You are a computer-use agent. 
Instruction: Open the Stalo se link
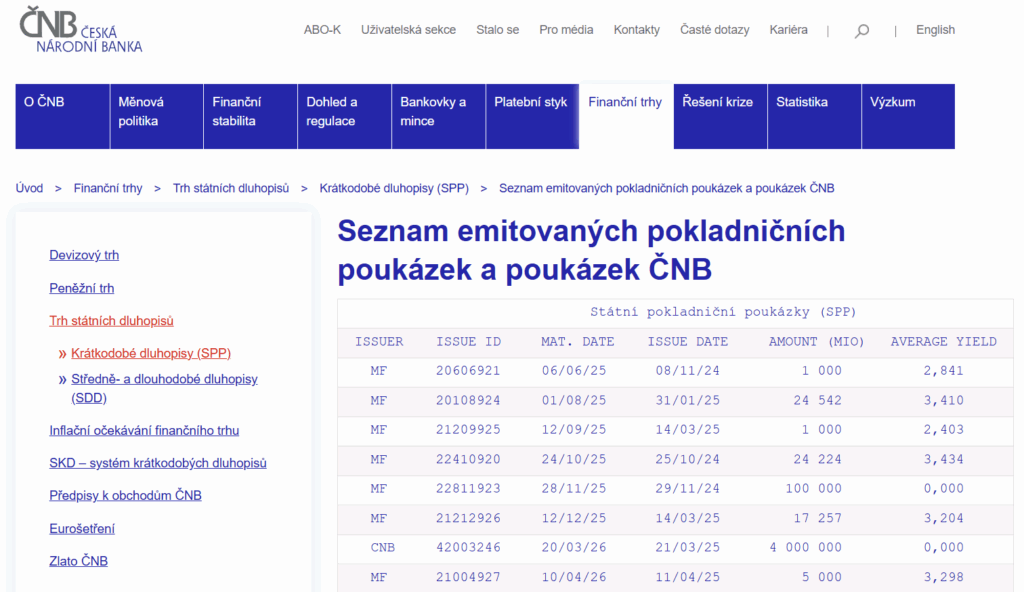point(498,30)
